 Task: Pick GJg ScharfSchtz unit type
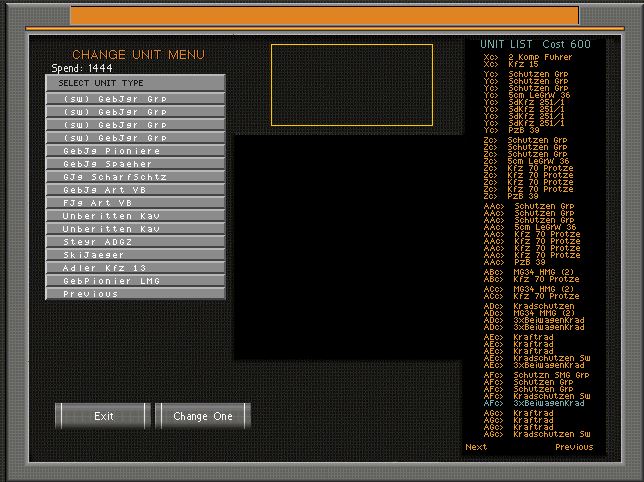click(135, 177)
